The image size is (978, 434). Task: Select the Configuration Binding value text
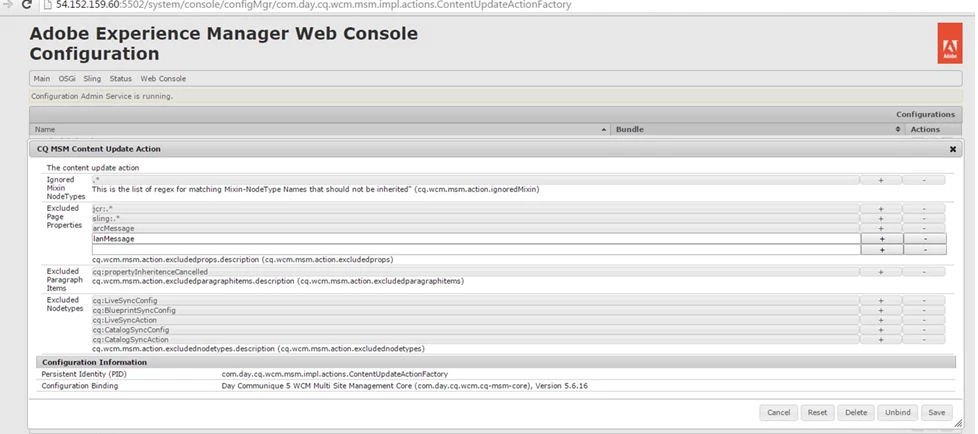(405, 386)
